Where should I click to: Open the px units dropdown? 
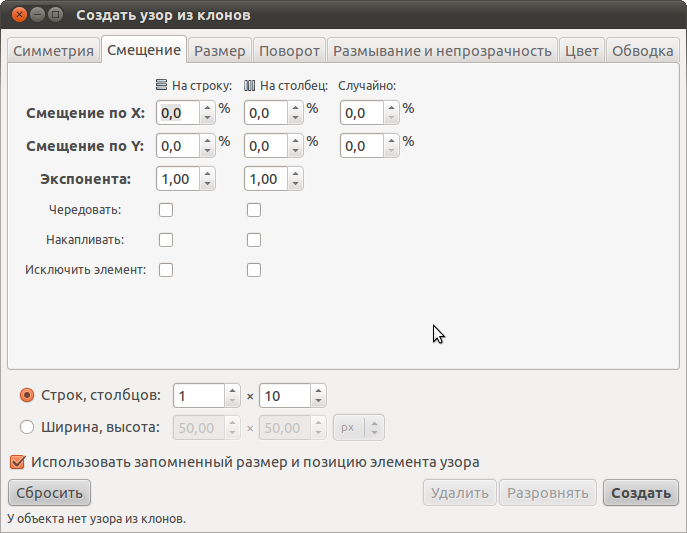[x=358, y=427]
